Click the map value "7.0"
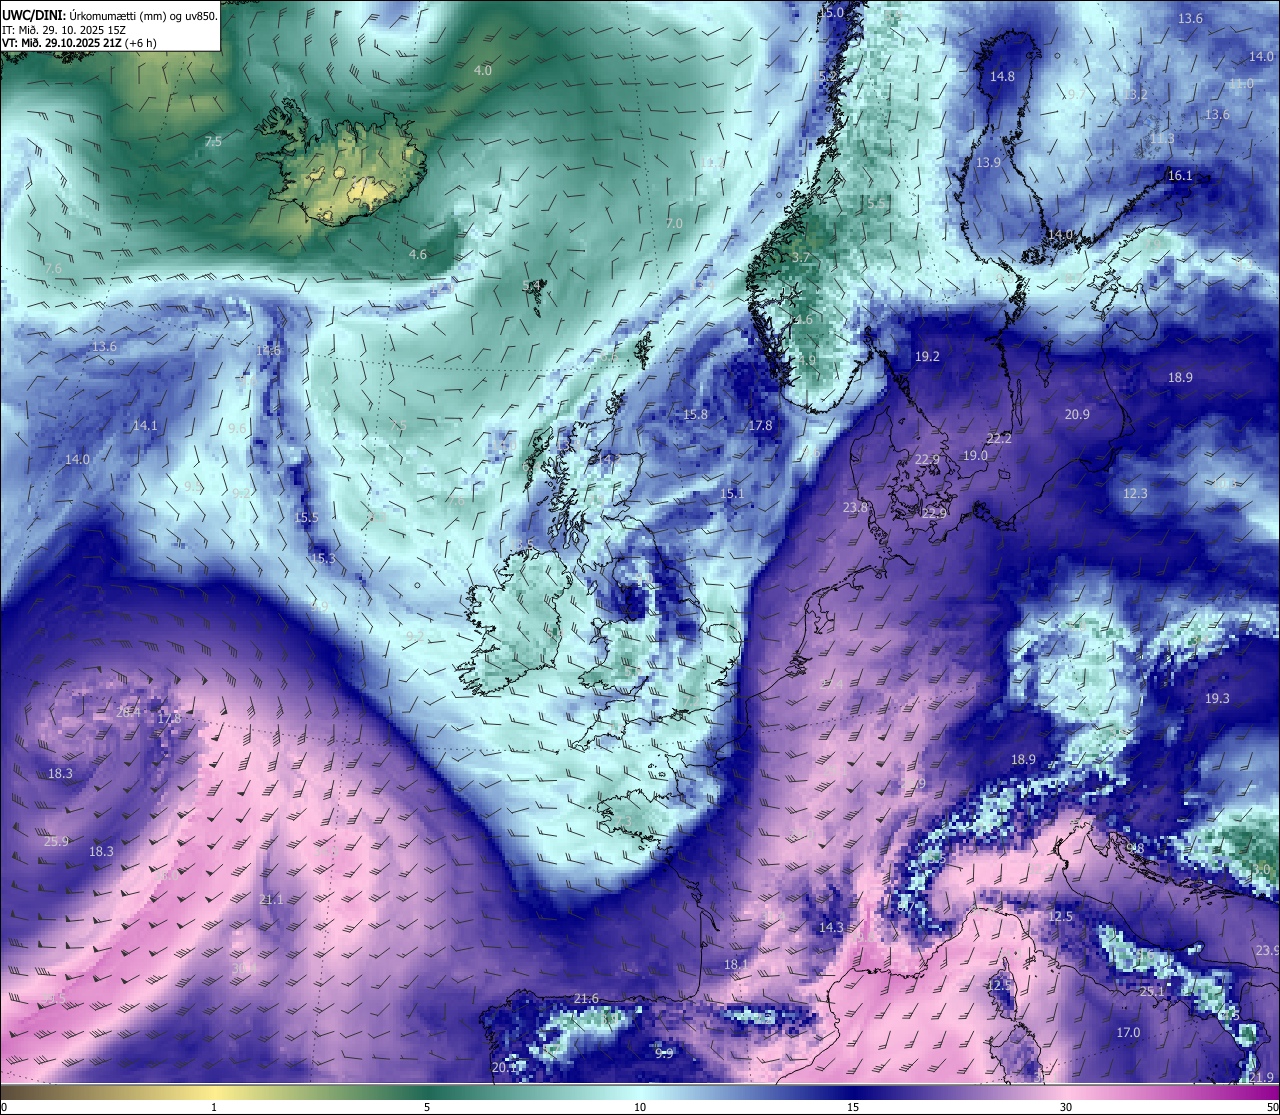Viewport: 1280px width, 1115px height. click(x=674, y=224)
